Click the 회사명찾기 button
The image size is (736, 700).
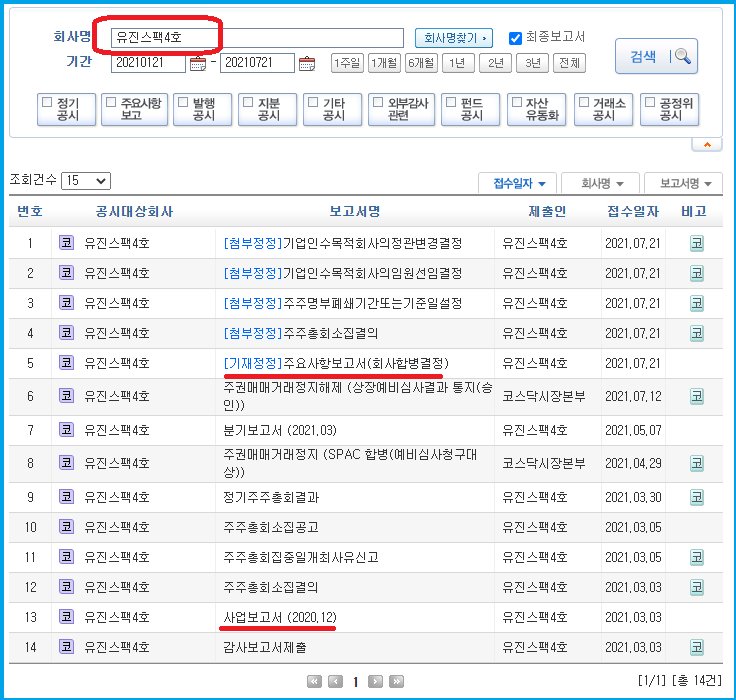[x=454, y=38]
